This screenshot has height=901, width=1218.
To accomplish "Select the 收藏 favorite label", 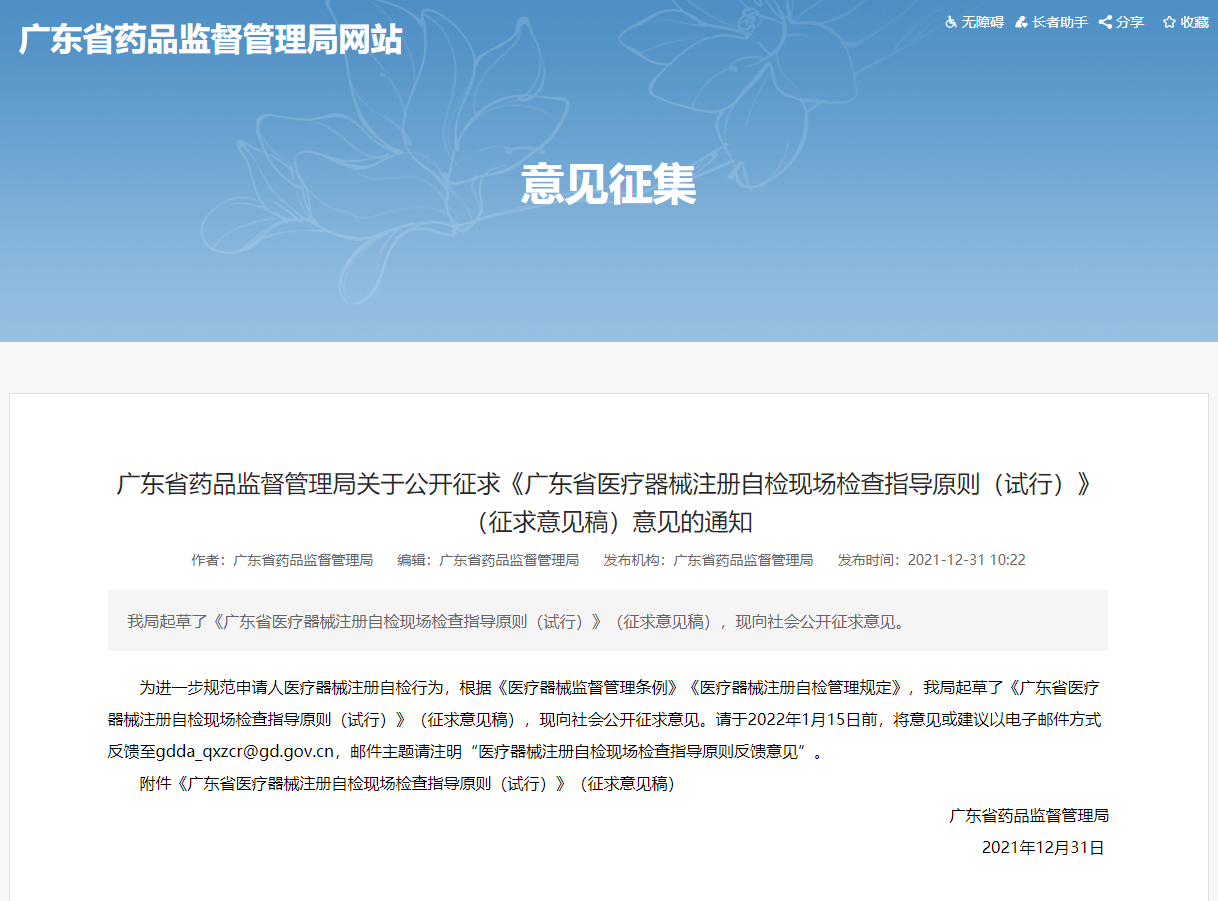I will pyautogui.click(x=1194, y=22).
